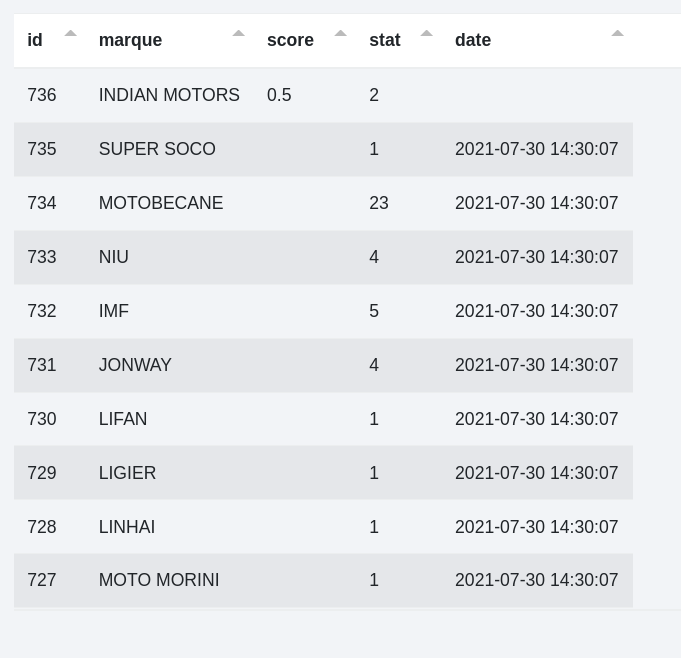Select the INDIAN MOTORS cell
The width and height of the screenshot is (681, 658).
(169, 95)
